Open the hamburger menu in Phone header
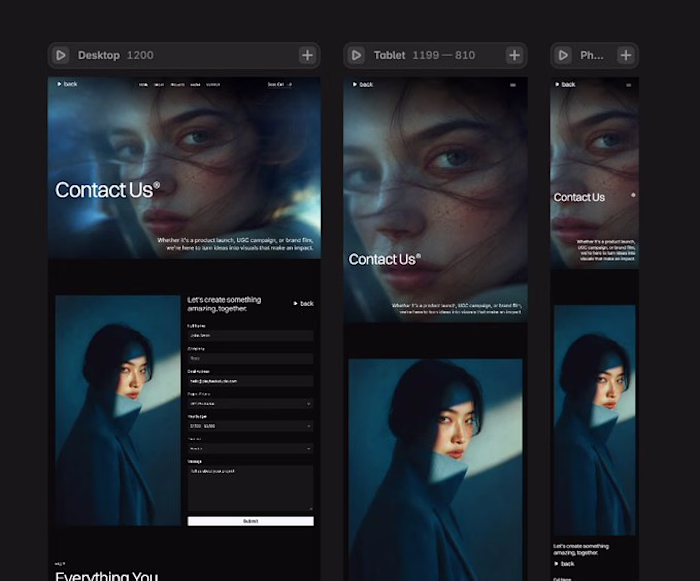The height and width of the screenshot is (581, 700). pyautogui.click(x=629, y=85)
